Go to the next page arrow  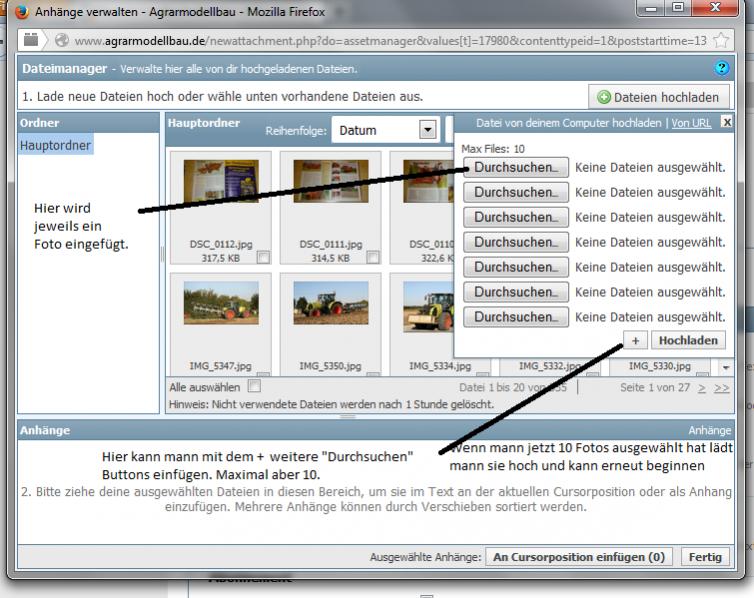701,387
